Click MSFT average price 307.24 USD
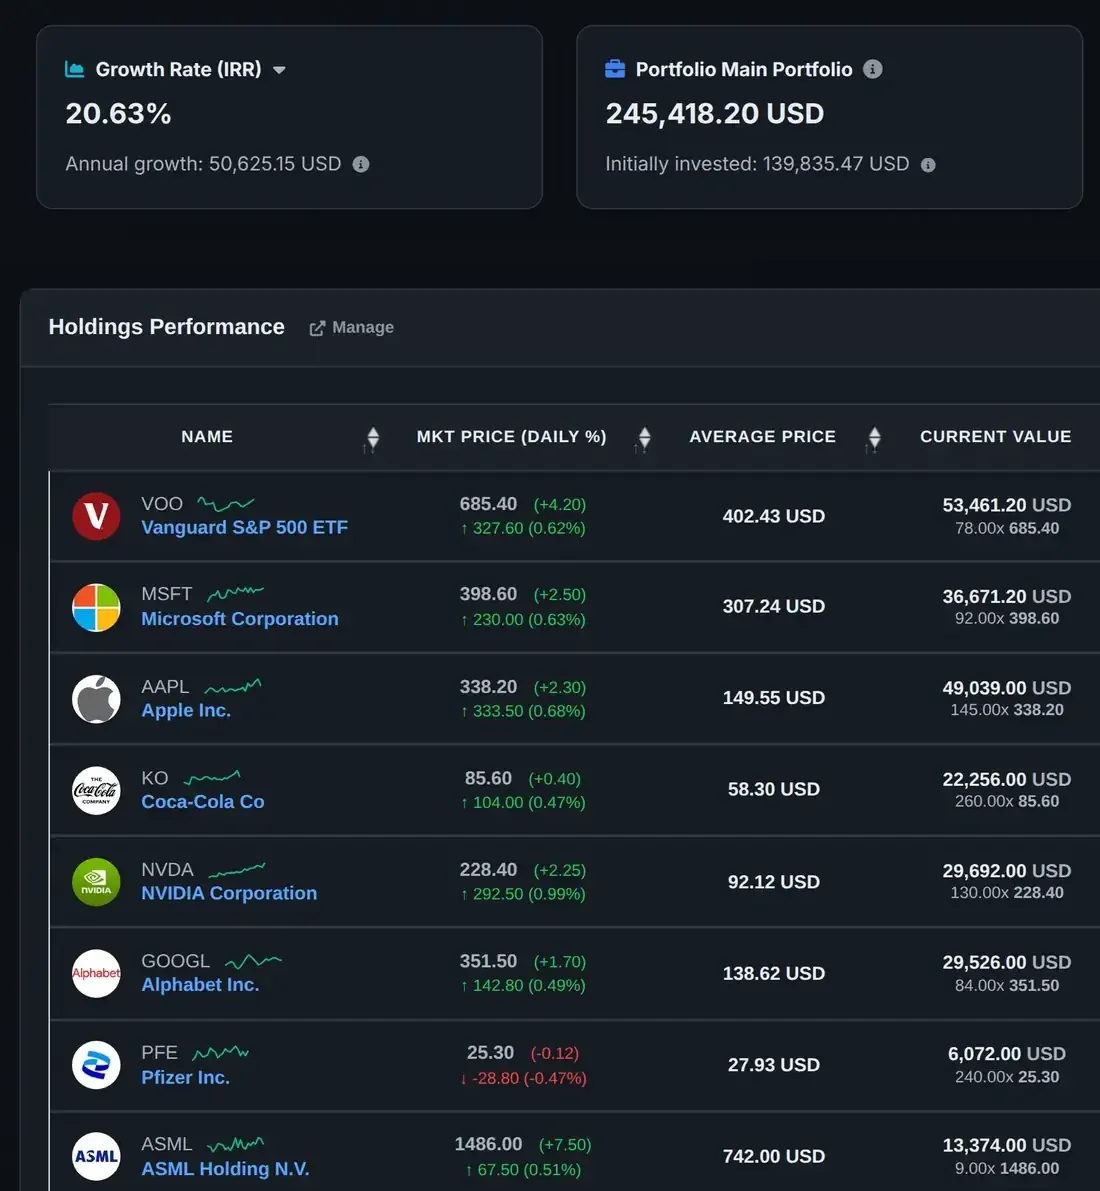This screenshot has height=1191, width=1100. click(x=773, y=606)
